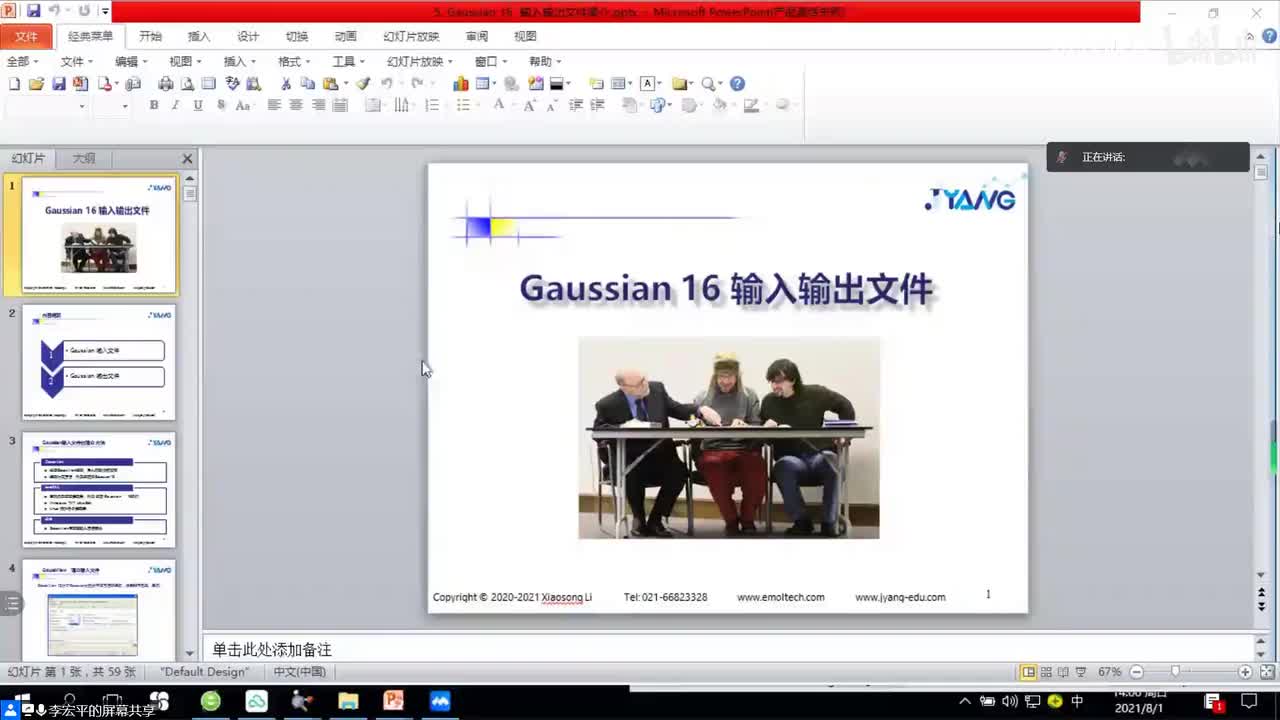Screen dimensions: 1280x720
Task: Switch to Slide Sorter view in status bar
Action: pos(1046,672)
